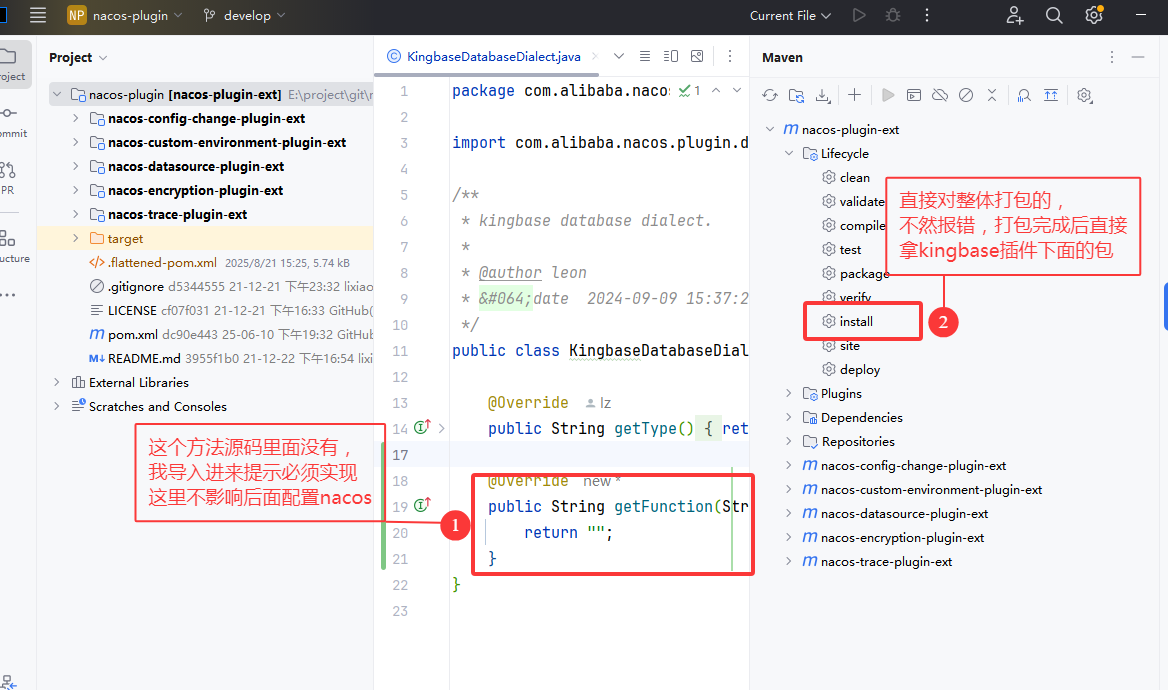This screenshot has width=1168, height=690.
Task: Close the KingbaseDatabaseDialect.java tab
Action: click(x=595, y=56)
